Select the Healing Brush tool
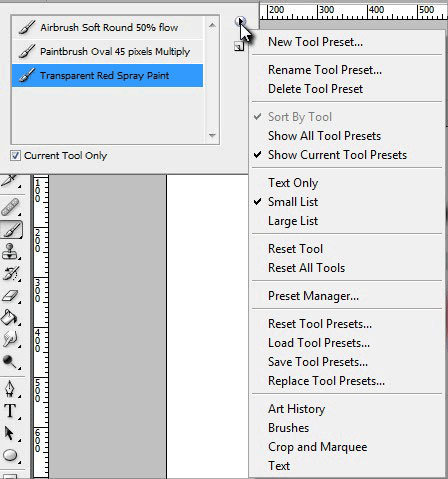 11,207
